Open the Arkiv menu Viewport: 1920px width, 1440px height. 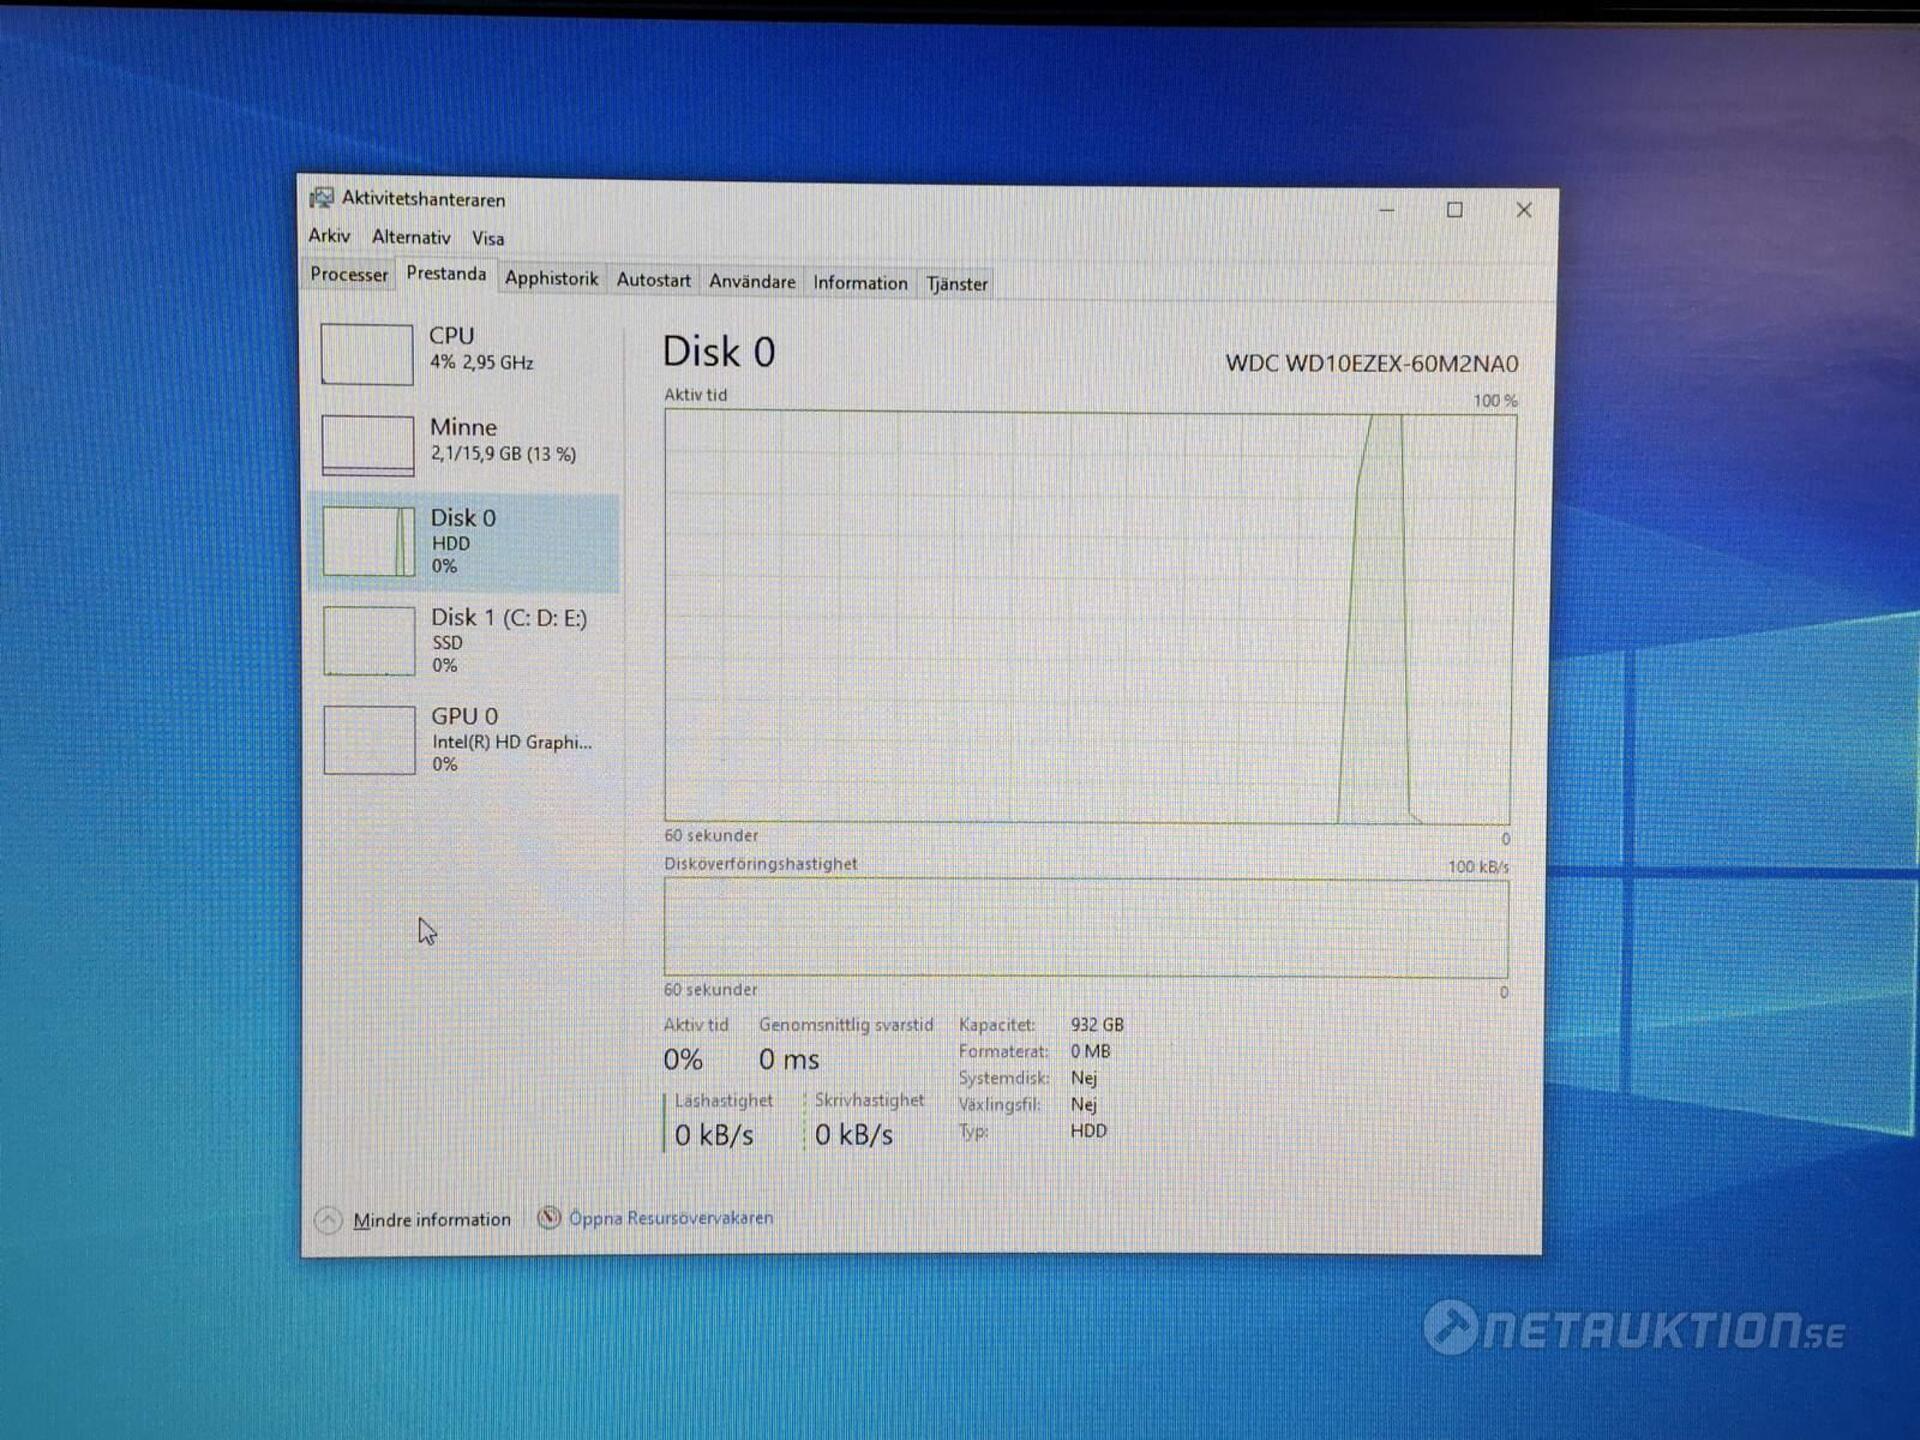pyautogui.click(x=329, y=236)
